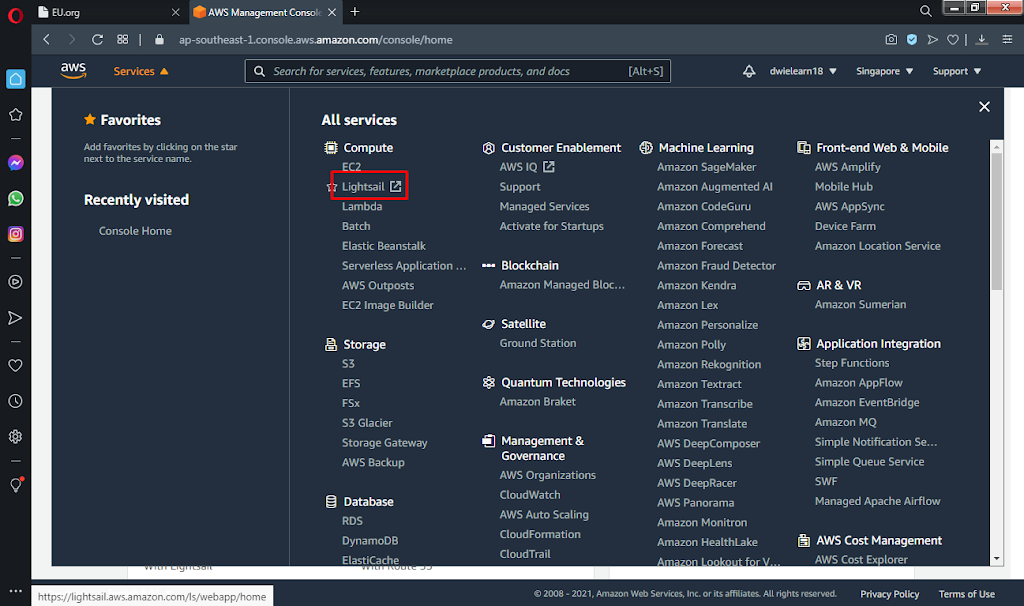Open Bookmarks star in Opera sidebar
The width and height of the screenshot is (1024, 606).
[16, 115]
